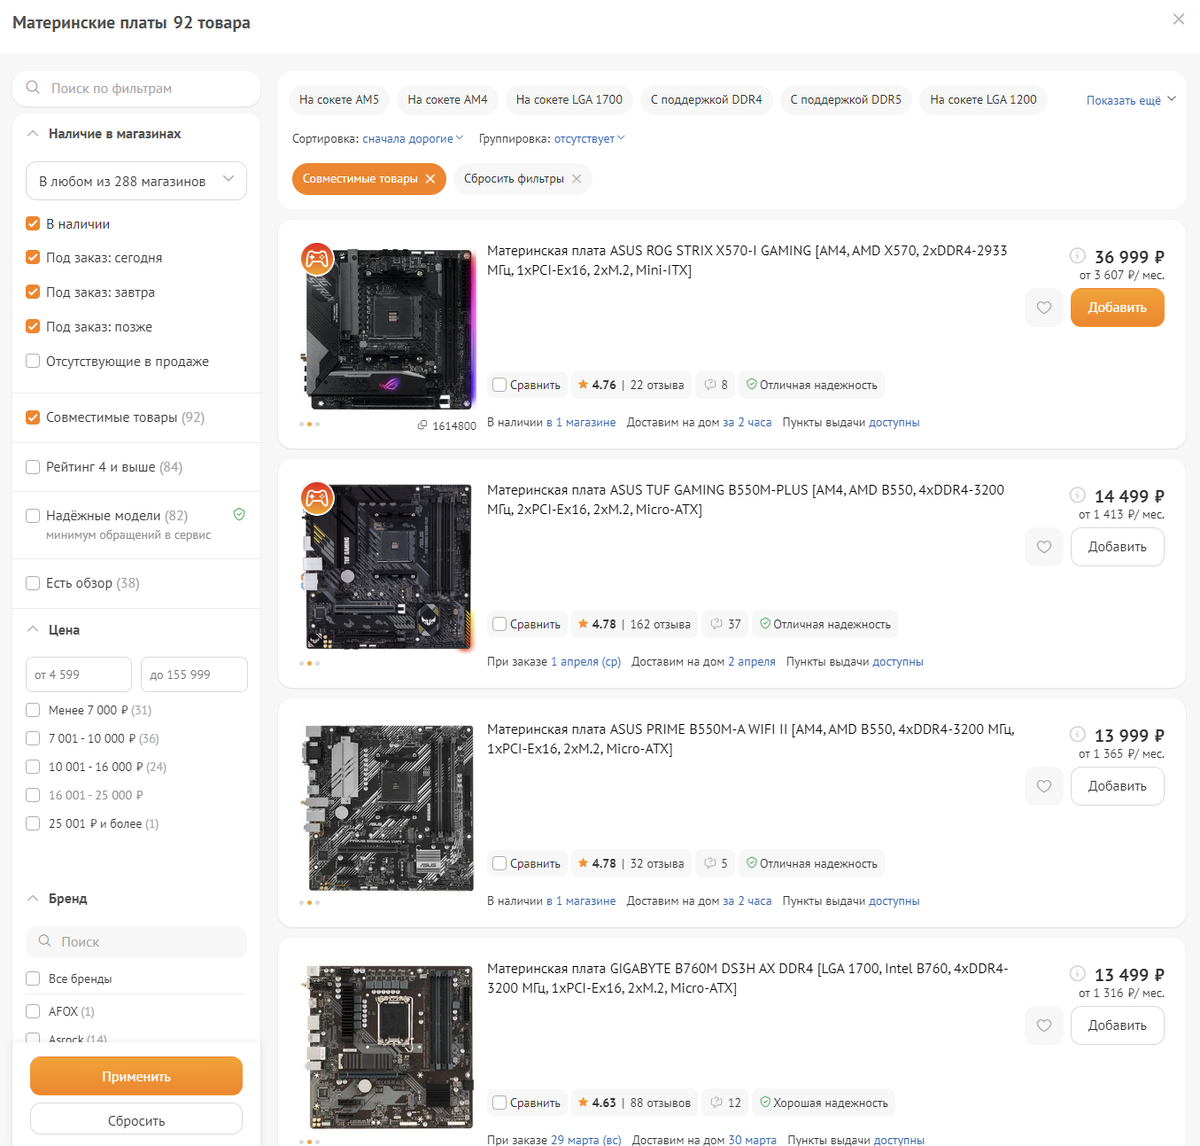Collapse the Наличие в магазинах section

pyautogui.click(x=33, y=134)
